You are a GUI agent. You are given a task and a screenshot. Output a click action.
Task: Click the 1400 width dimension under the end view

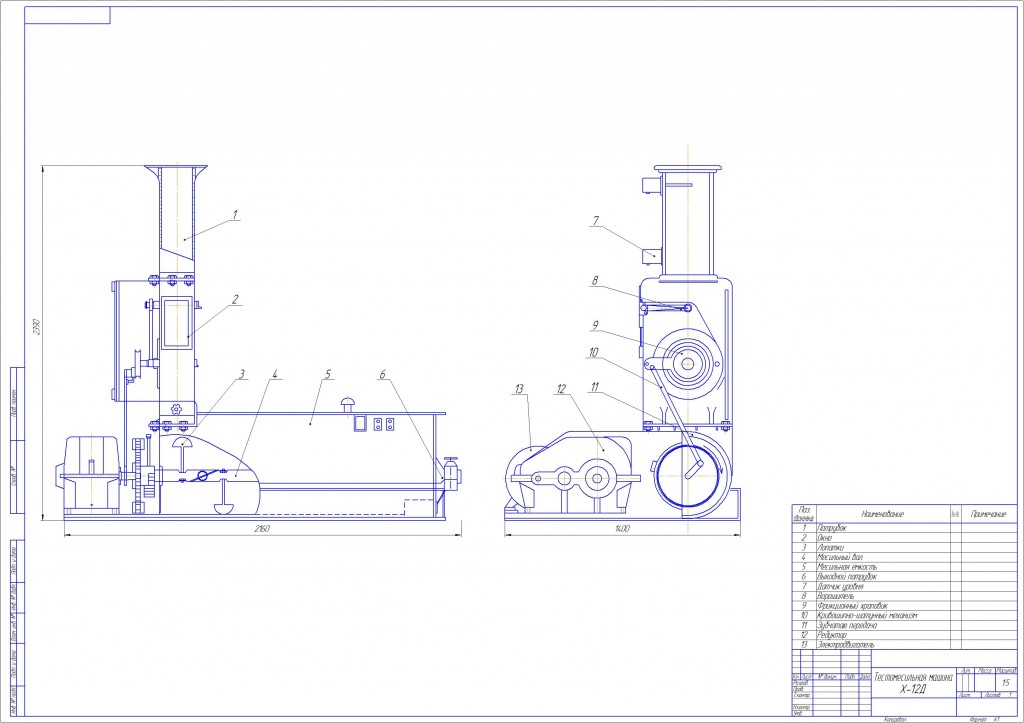click(x=622, y=529)
